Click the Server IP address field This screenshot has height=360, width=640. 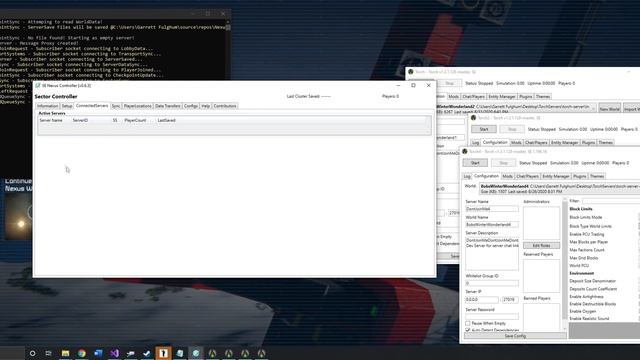(x=482, y=299)
